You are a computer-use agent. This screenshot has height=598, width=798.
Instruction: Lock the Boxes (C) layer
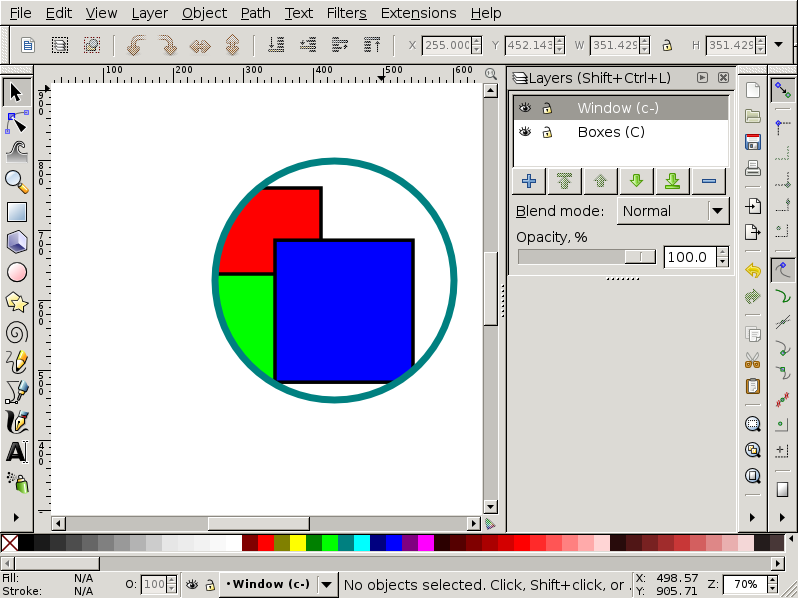coord(547,132)
